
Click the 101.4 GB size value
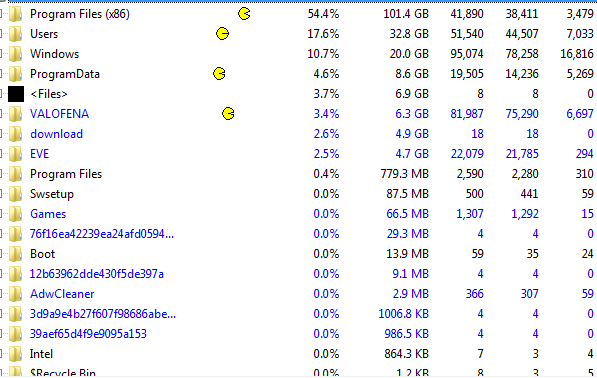pyautogui.click(x=406, y=14)
